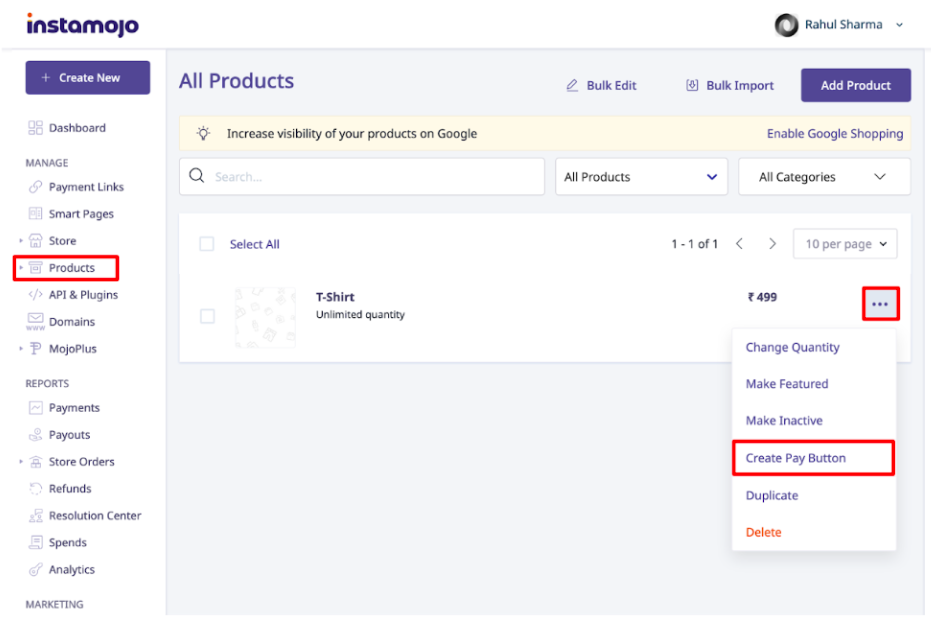This screenshot has height=623, width=931.
Task: Click the Analytics icon in sidebar
Action: [x=36, y=570]
